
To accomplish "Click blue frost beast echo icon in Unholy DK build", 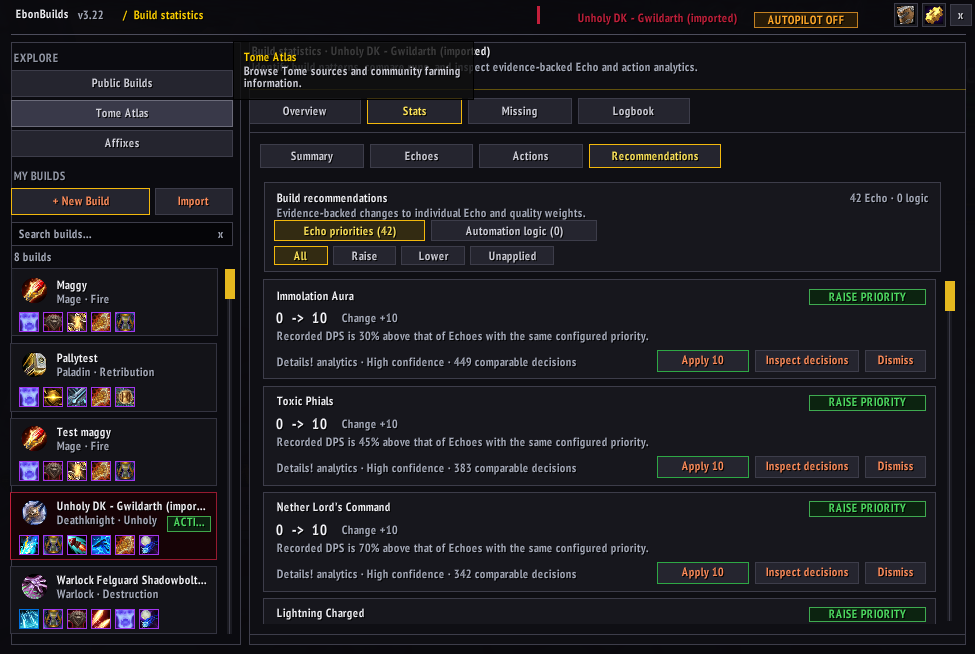I will 101,545.
